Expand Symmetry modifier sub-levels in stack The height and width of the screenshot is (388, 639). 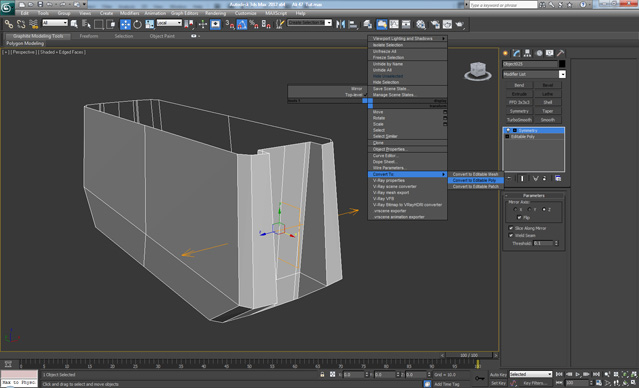coord(515,130)
